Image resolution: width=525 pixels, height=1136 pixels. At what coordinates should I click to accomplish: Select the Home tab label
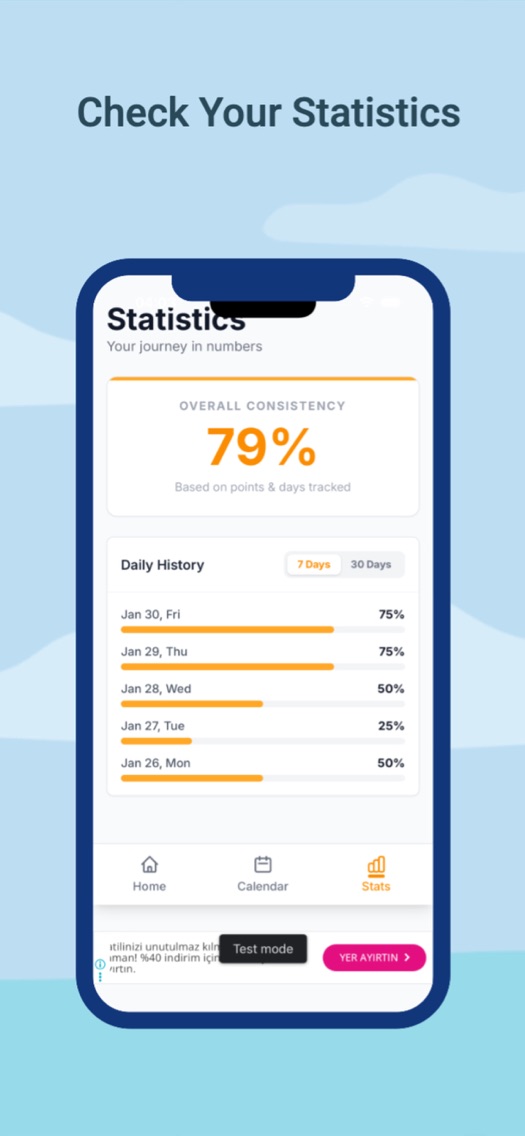[x=149, y=886]
